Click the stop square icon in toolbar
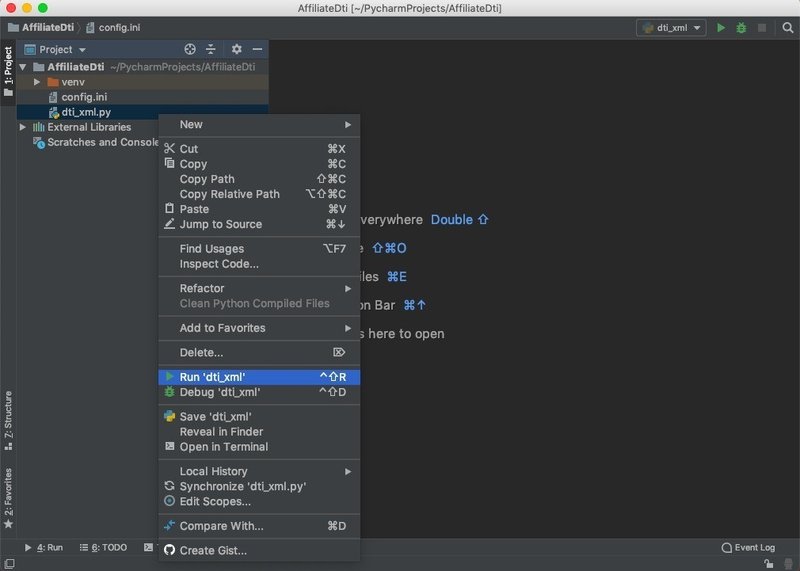The width and height of the screenshot is (800, 571). [762, 28]
